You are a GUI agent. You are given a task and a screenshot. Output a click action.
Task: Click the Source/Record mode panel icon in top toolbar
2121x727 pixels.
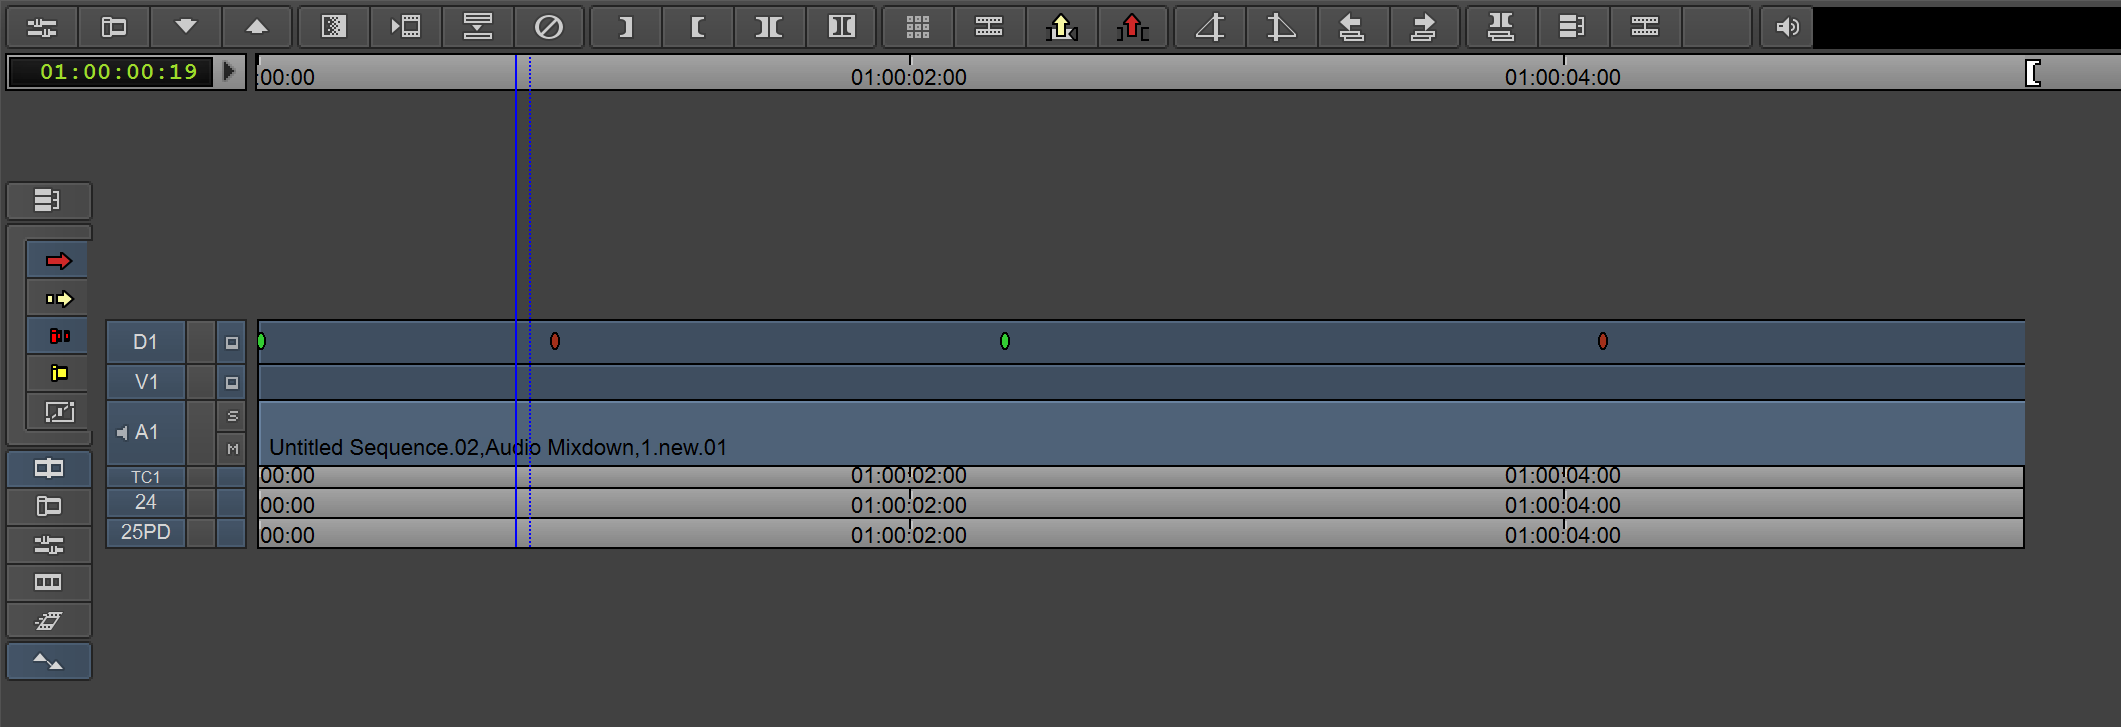click(114, 27)
